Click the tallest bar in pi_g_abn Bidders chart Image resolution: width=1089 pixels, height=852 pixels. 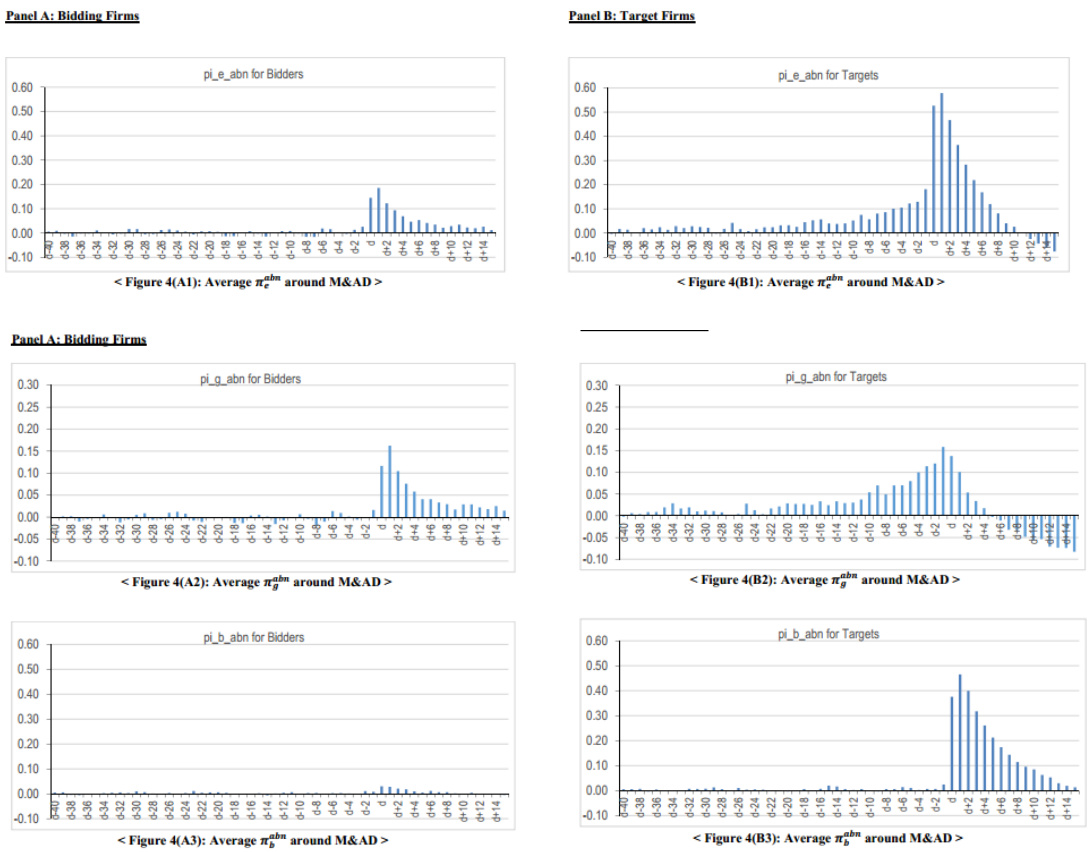pos(390,482)
